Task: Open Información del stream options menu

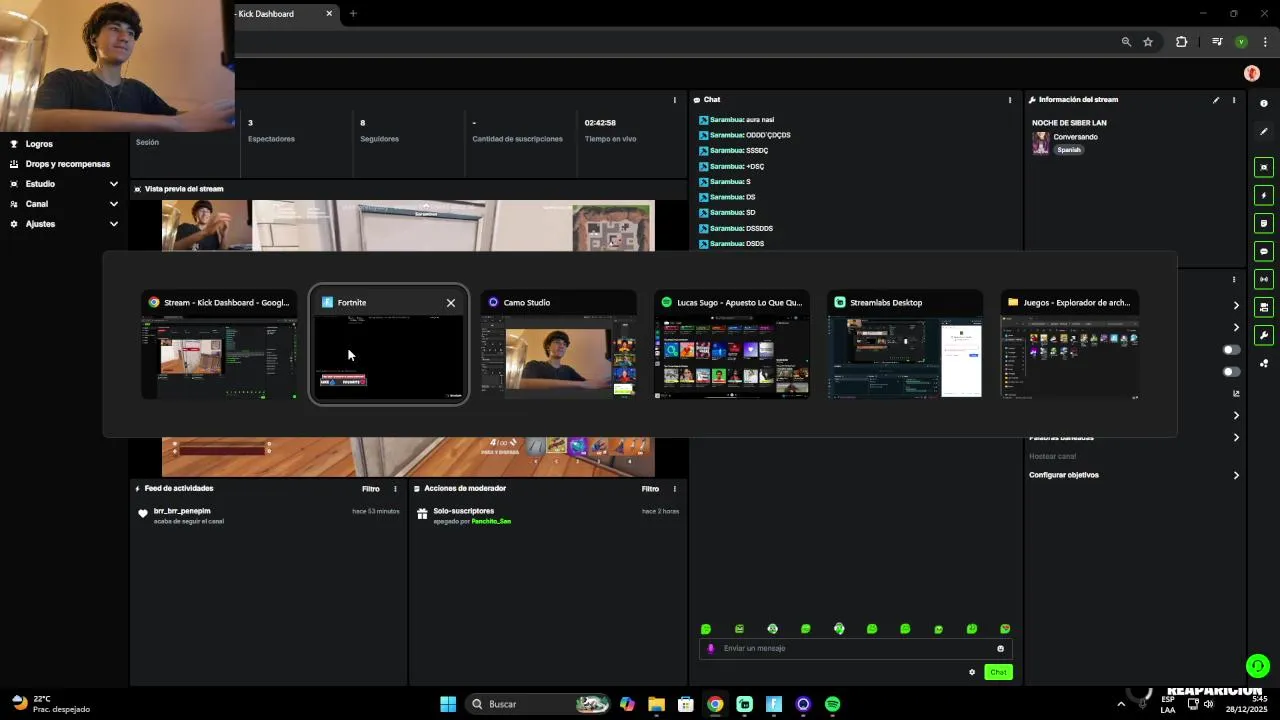Action: 1234,100
